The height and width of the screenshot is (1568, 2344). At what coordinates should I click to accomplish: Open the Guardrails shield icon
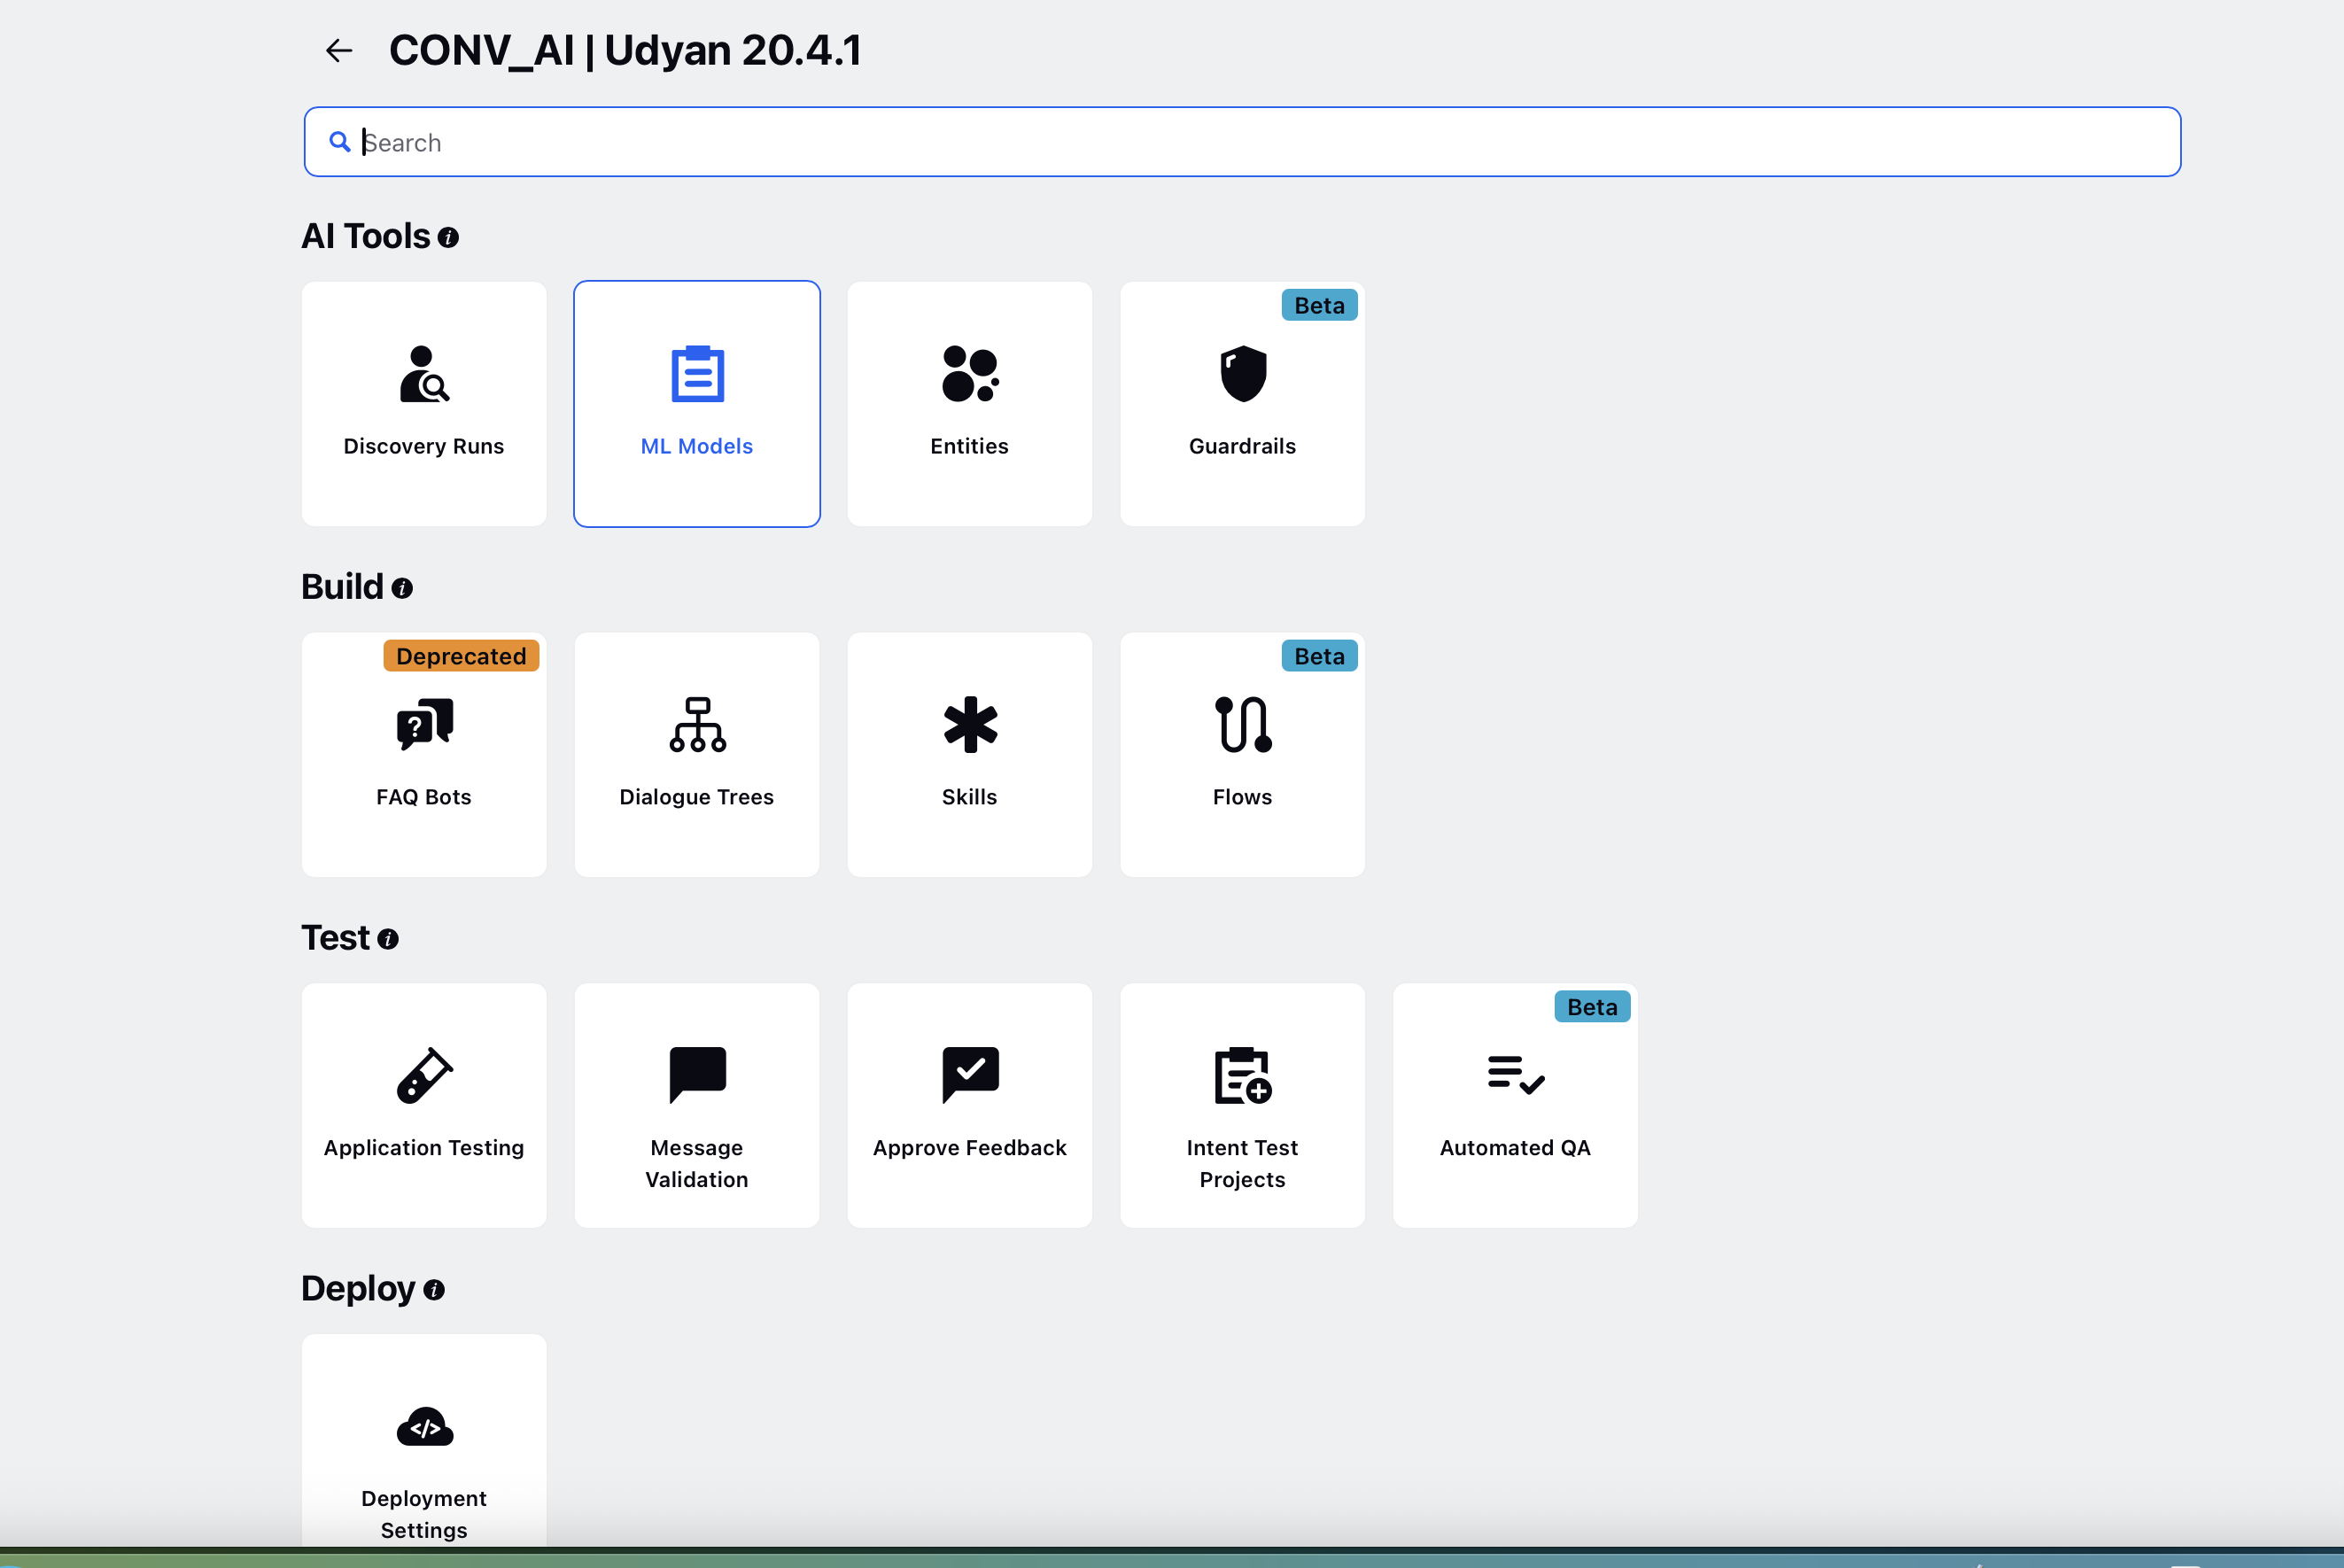point(1243,374)
